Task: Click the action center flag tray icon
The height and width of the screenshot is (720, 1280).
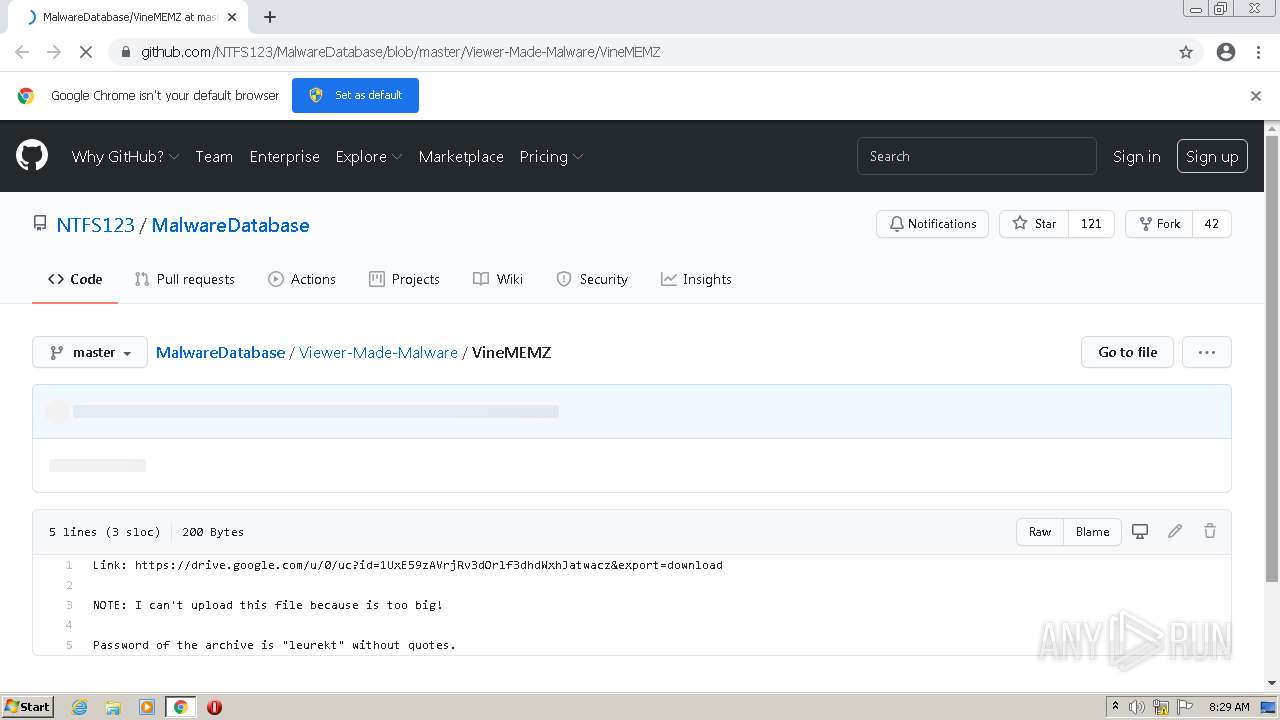Action: 1185,707
